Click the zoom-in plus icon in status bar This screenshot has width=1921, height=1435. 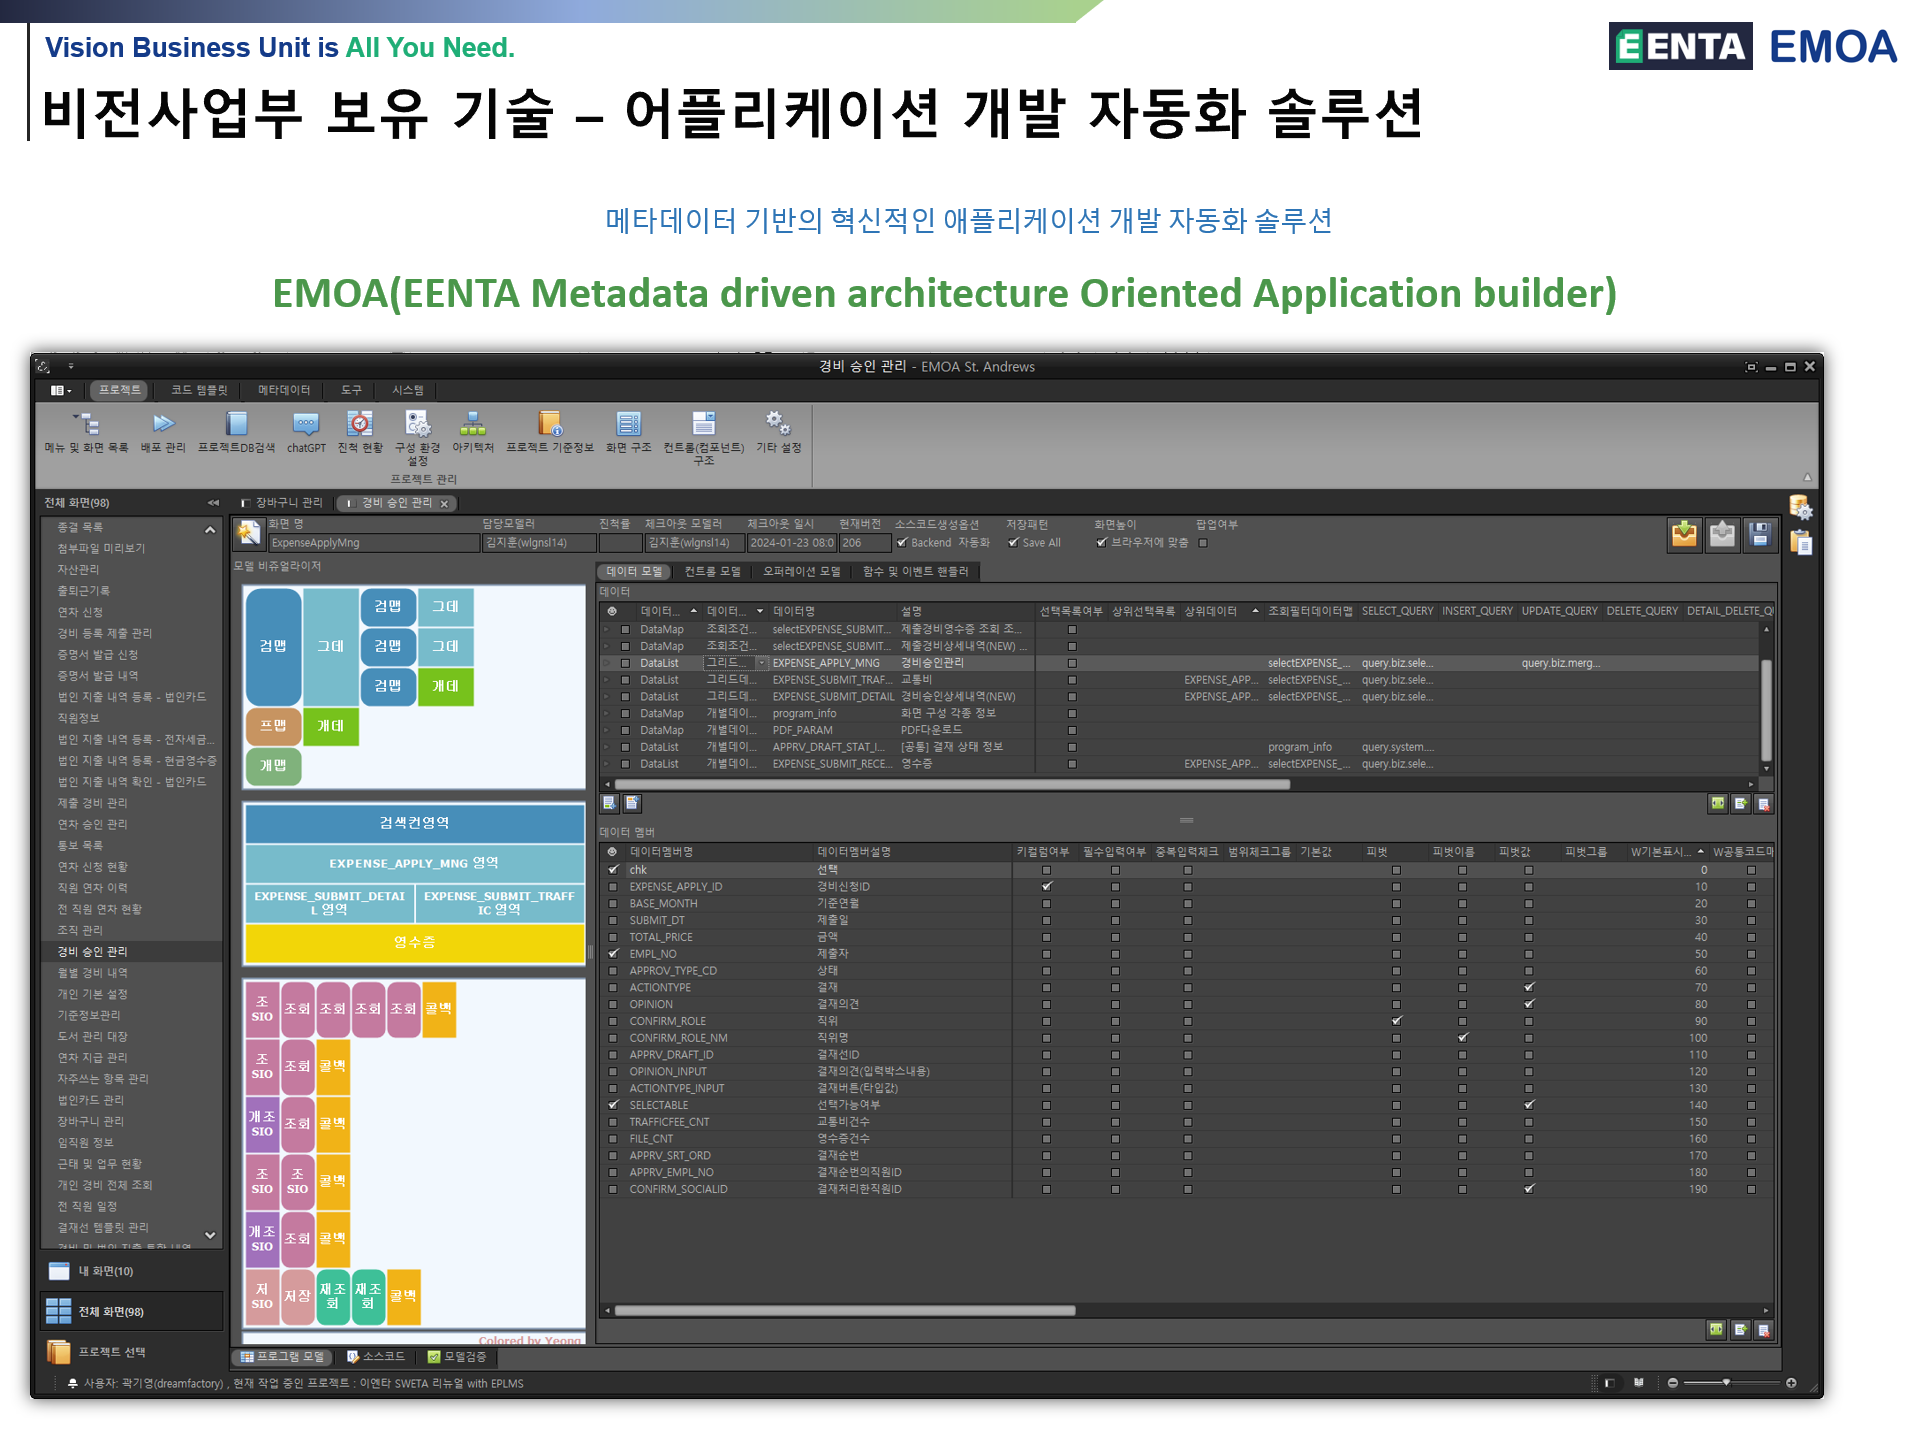tap(1791, 1383)
